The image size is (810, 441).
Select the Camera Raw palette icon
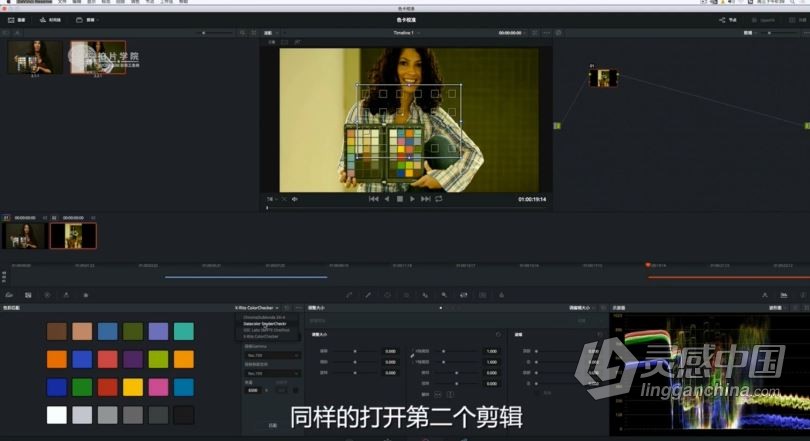point(9,295)
